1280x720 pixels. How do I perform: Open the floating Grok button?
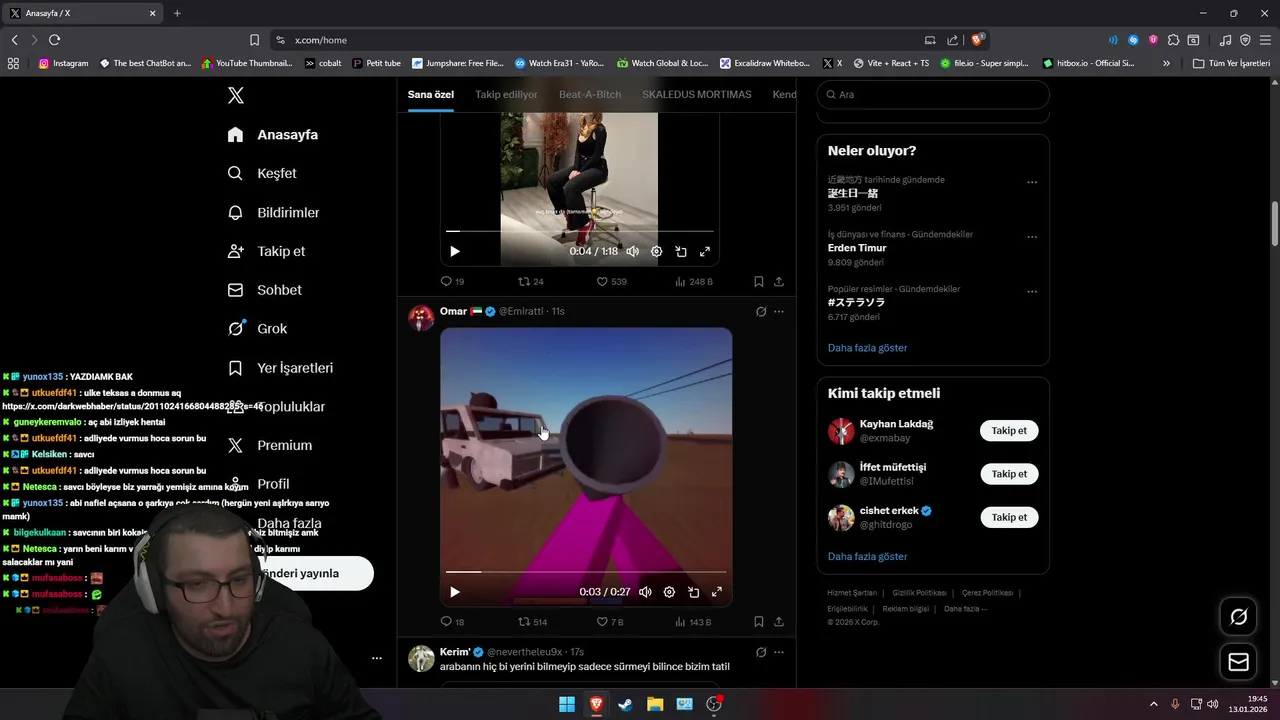point(1238,617)
